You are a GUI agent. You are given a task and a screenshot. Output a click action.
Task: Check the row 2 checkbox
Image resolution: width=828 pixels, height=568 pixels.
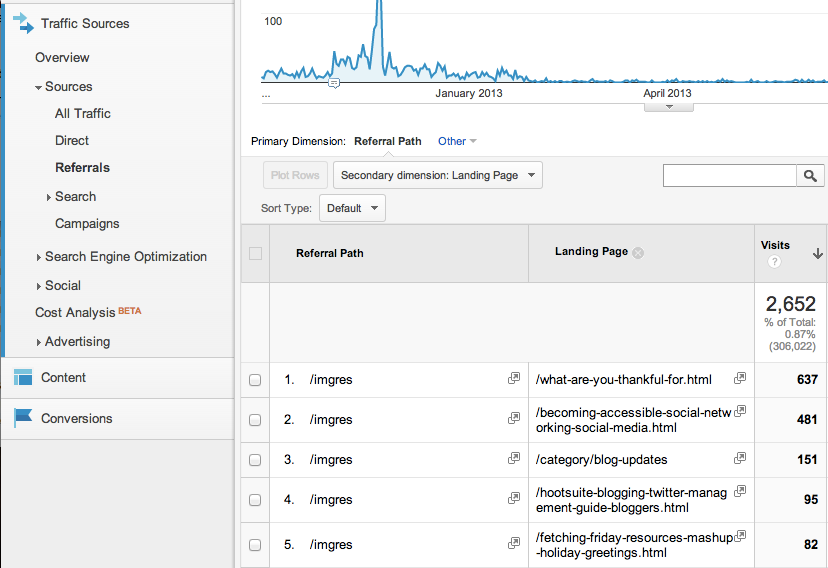click(255, 420)
